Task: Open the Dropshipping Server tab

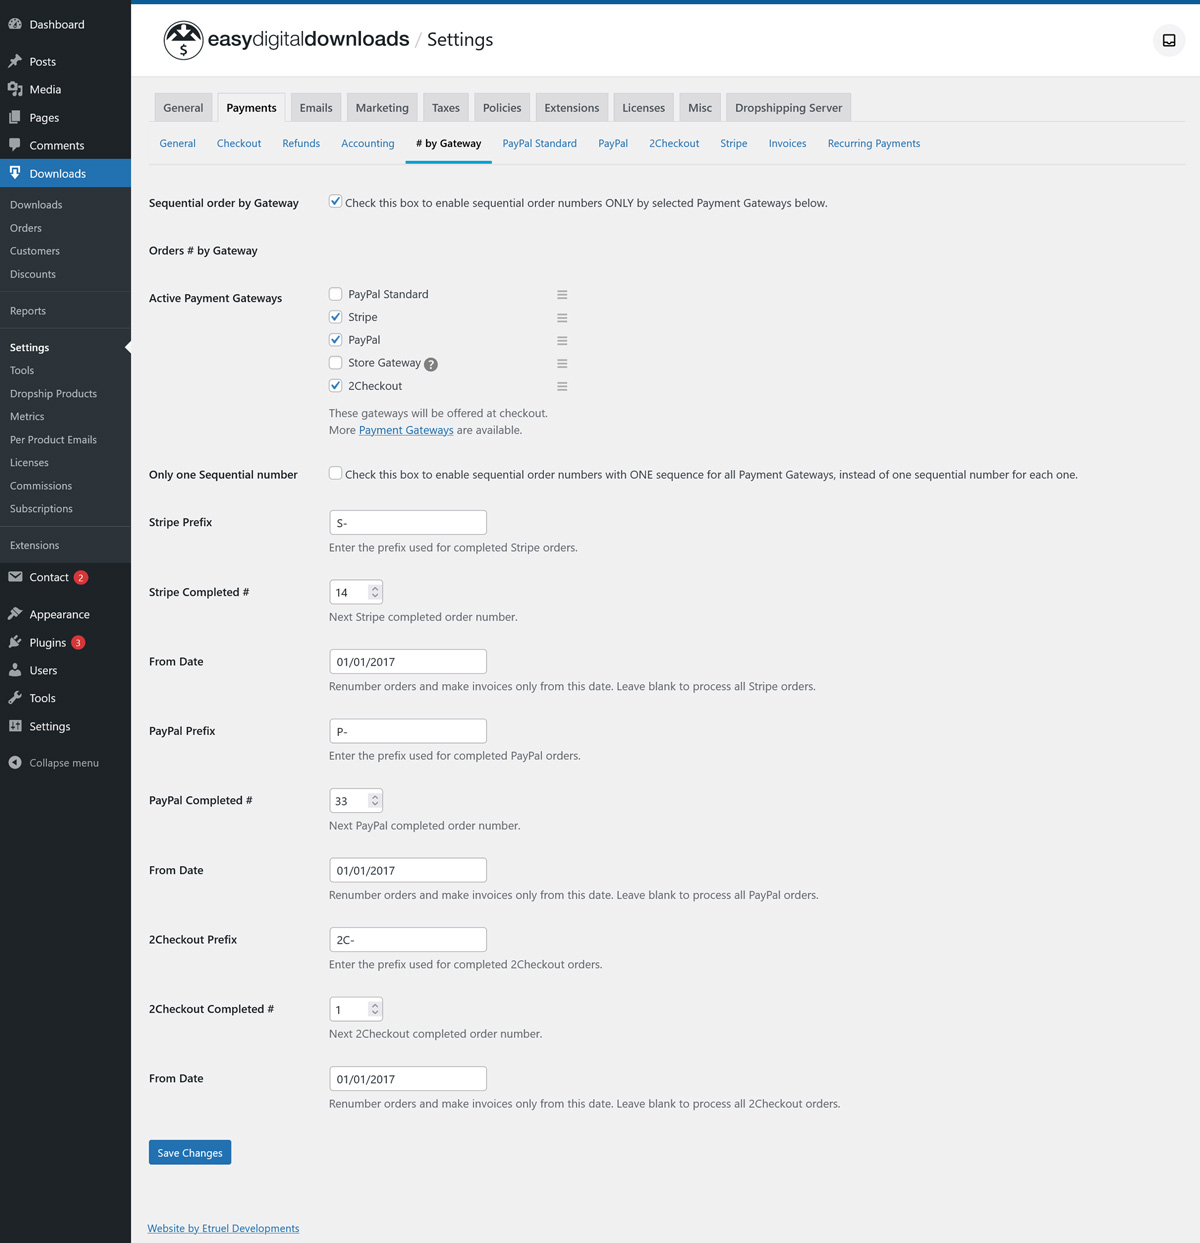Action: 789,107
